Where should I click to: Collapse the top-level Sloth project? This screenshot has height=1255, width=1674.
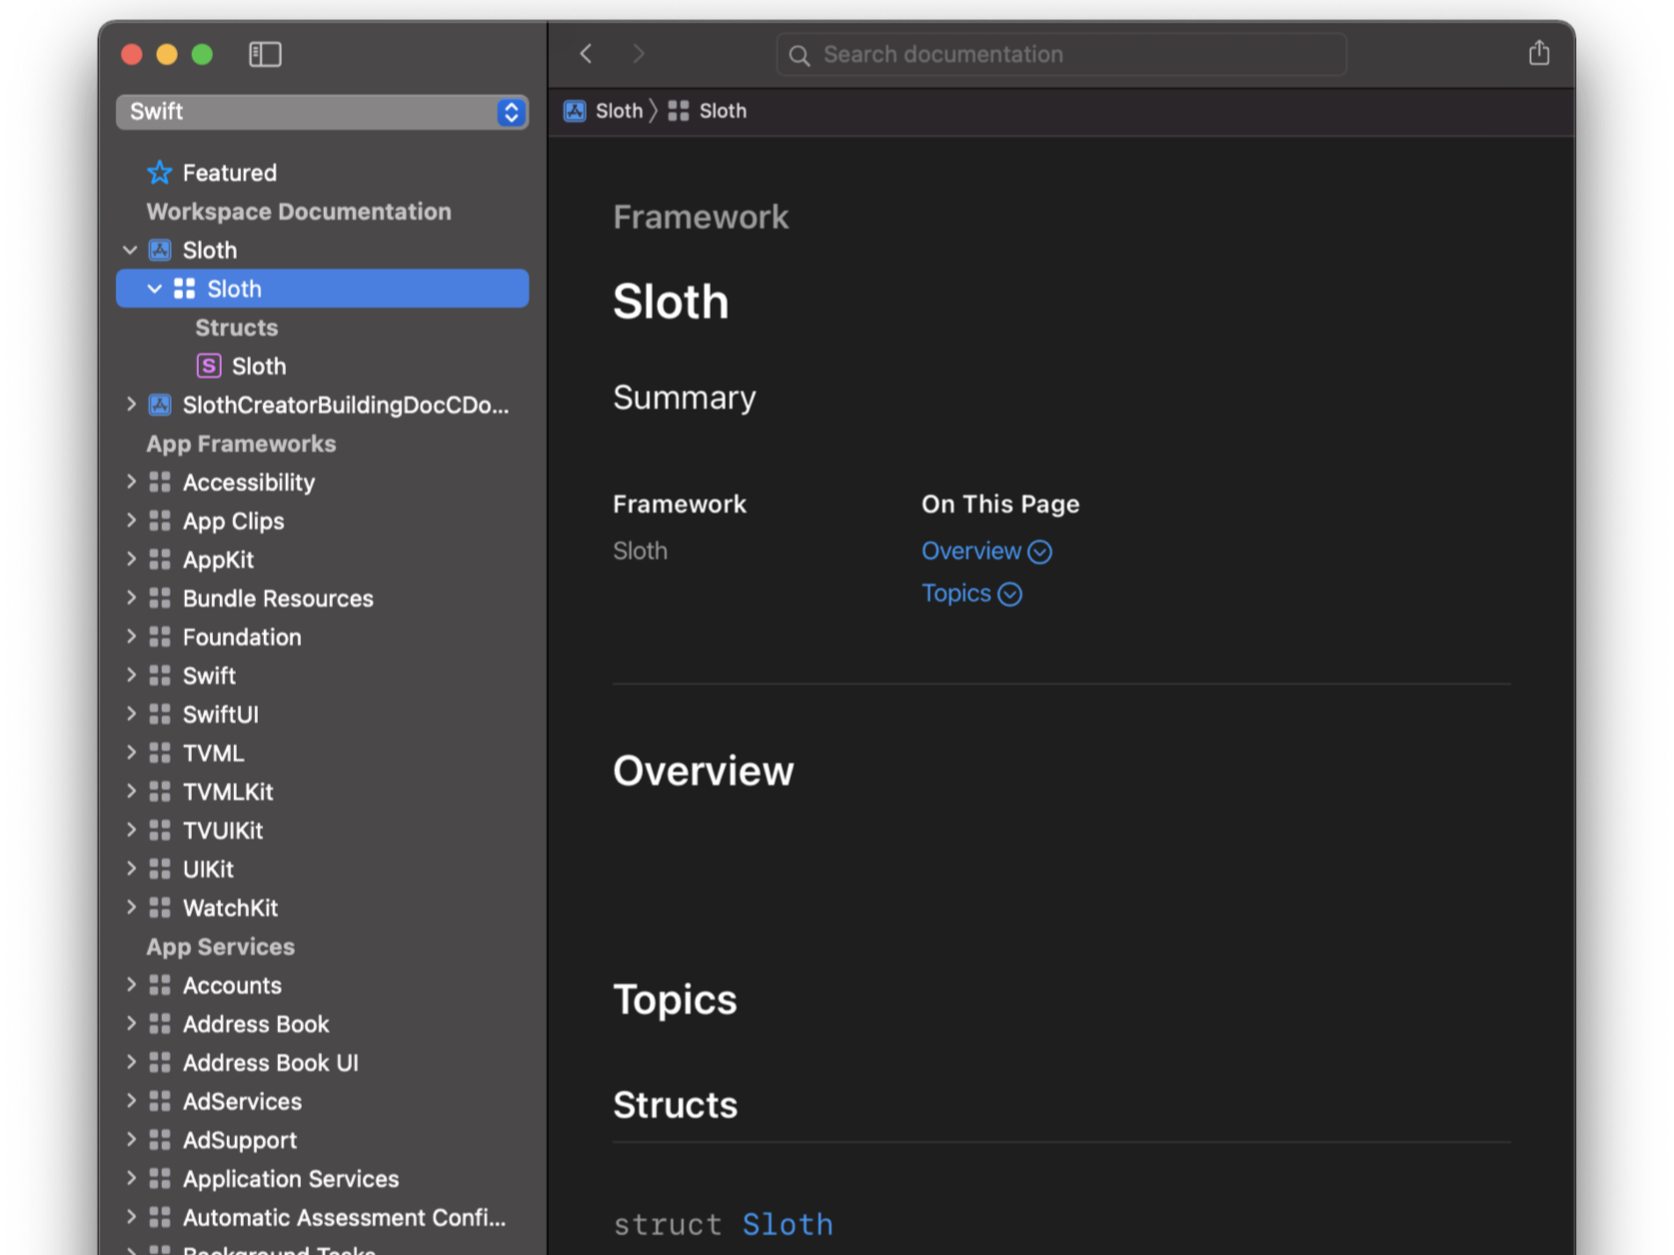[130, 250]
